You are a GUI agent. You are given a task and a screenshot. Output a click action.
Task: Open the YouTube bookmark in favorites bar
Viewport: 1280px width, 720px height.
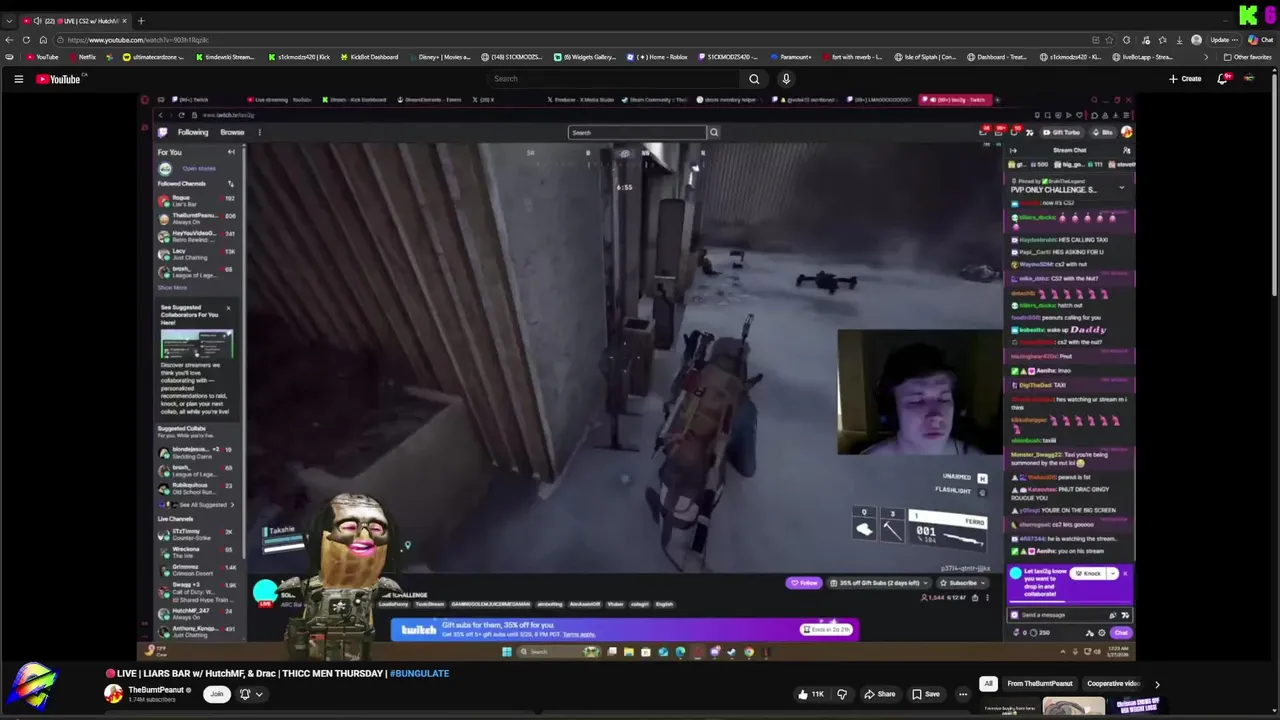[44, 57]
